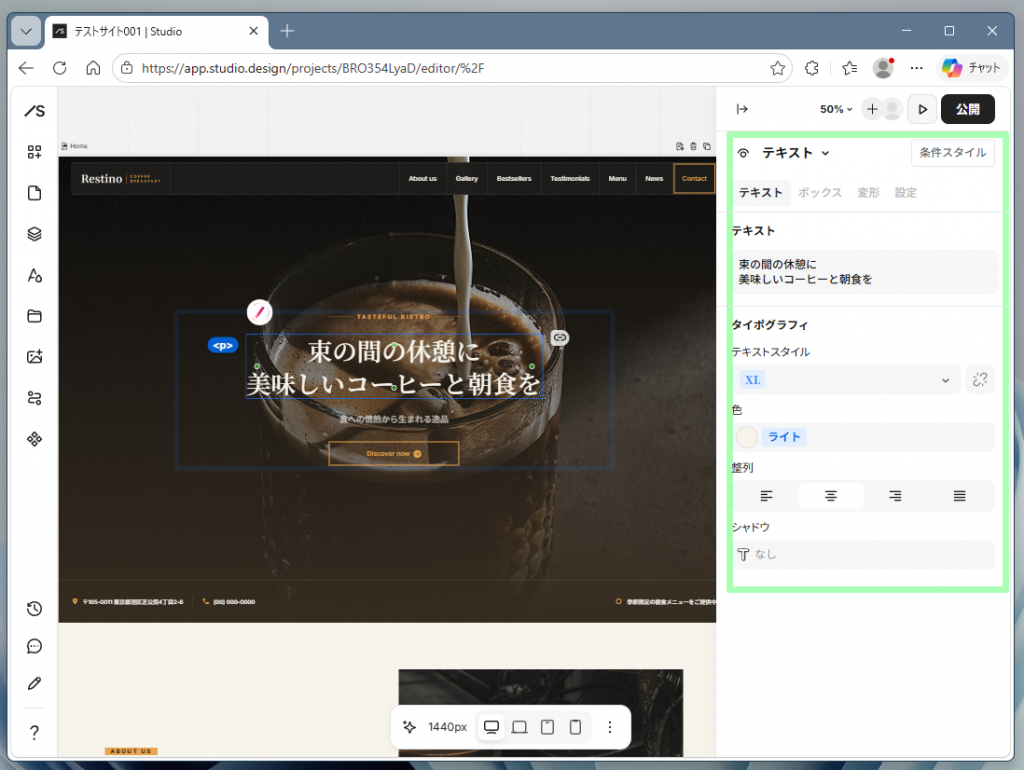Switch to the テキスト tab
Image resolution: width=1024 pixels, height=770 pixels.
pyautogui.click(x=761, y=193)
